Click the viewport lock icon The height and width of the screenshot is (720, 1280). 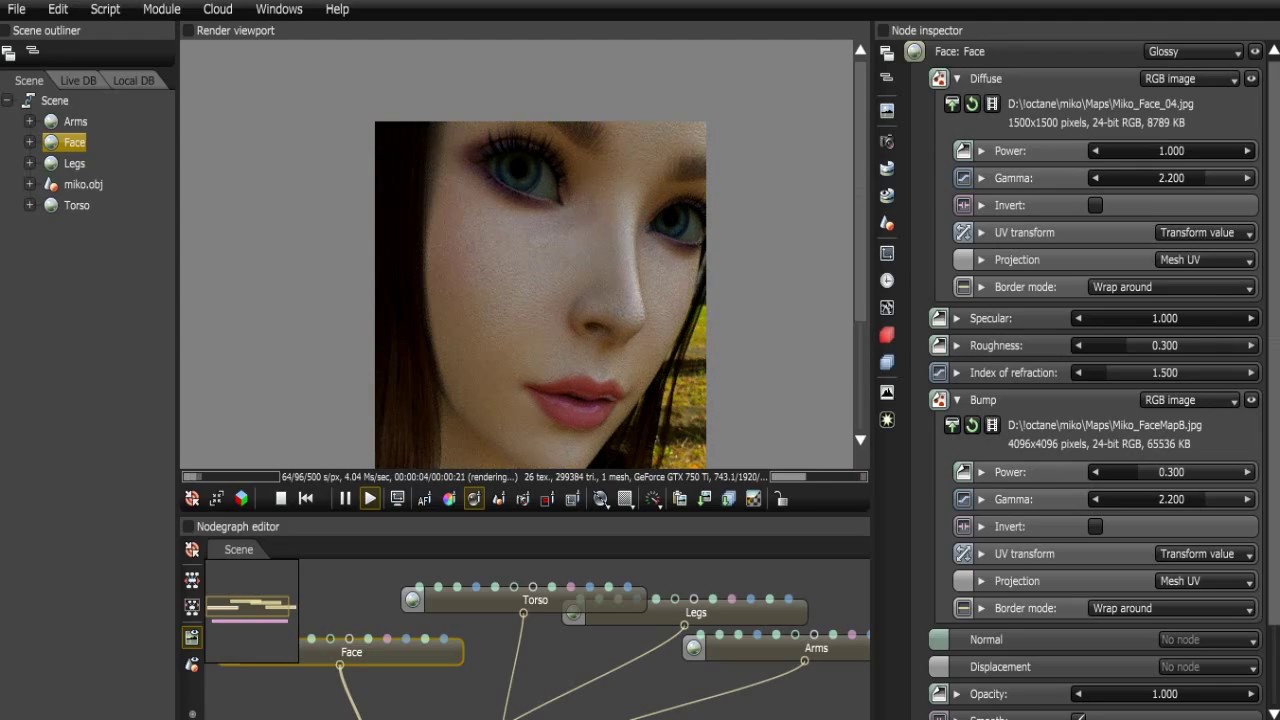pos(781,499)
